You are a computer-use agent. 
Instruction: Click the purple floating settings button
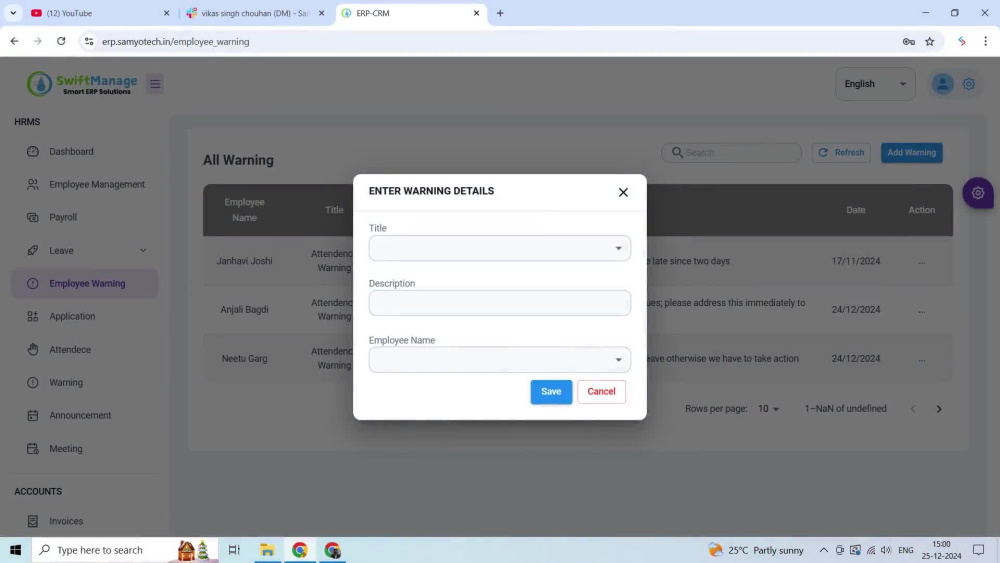click(978, 193)
